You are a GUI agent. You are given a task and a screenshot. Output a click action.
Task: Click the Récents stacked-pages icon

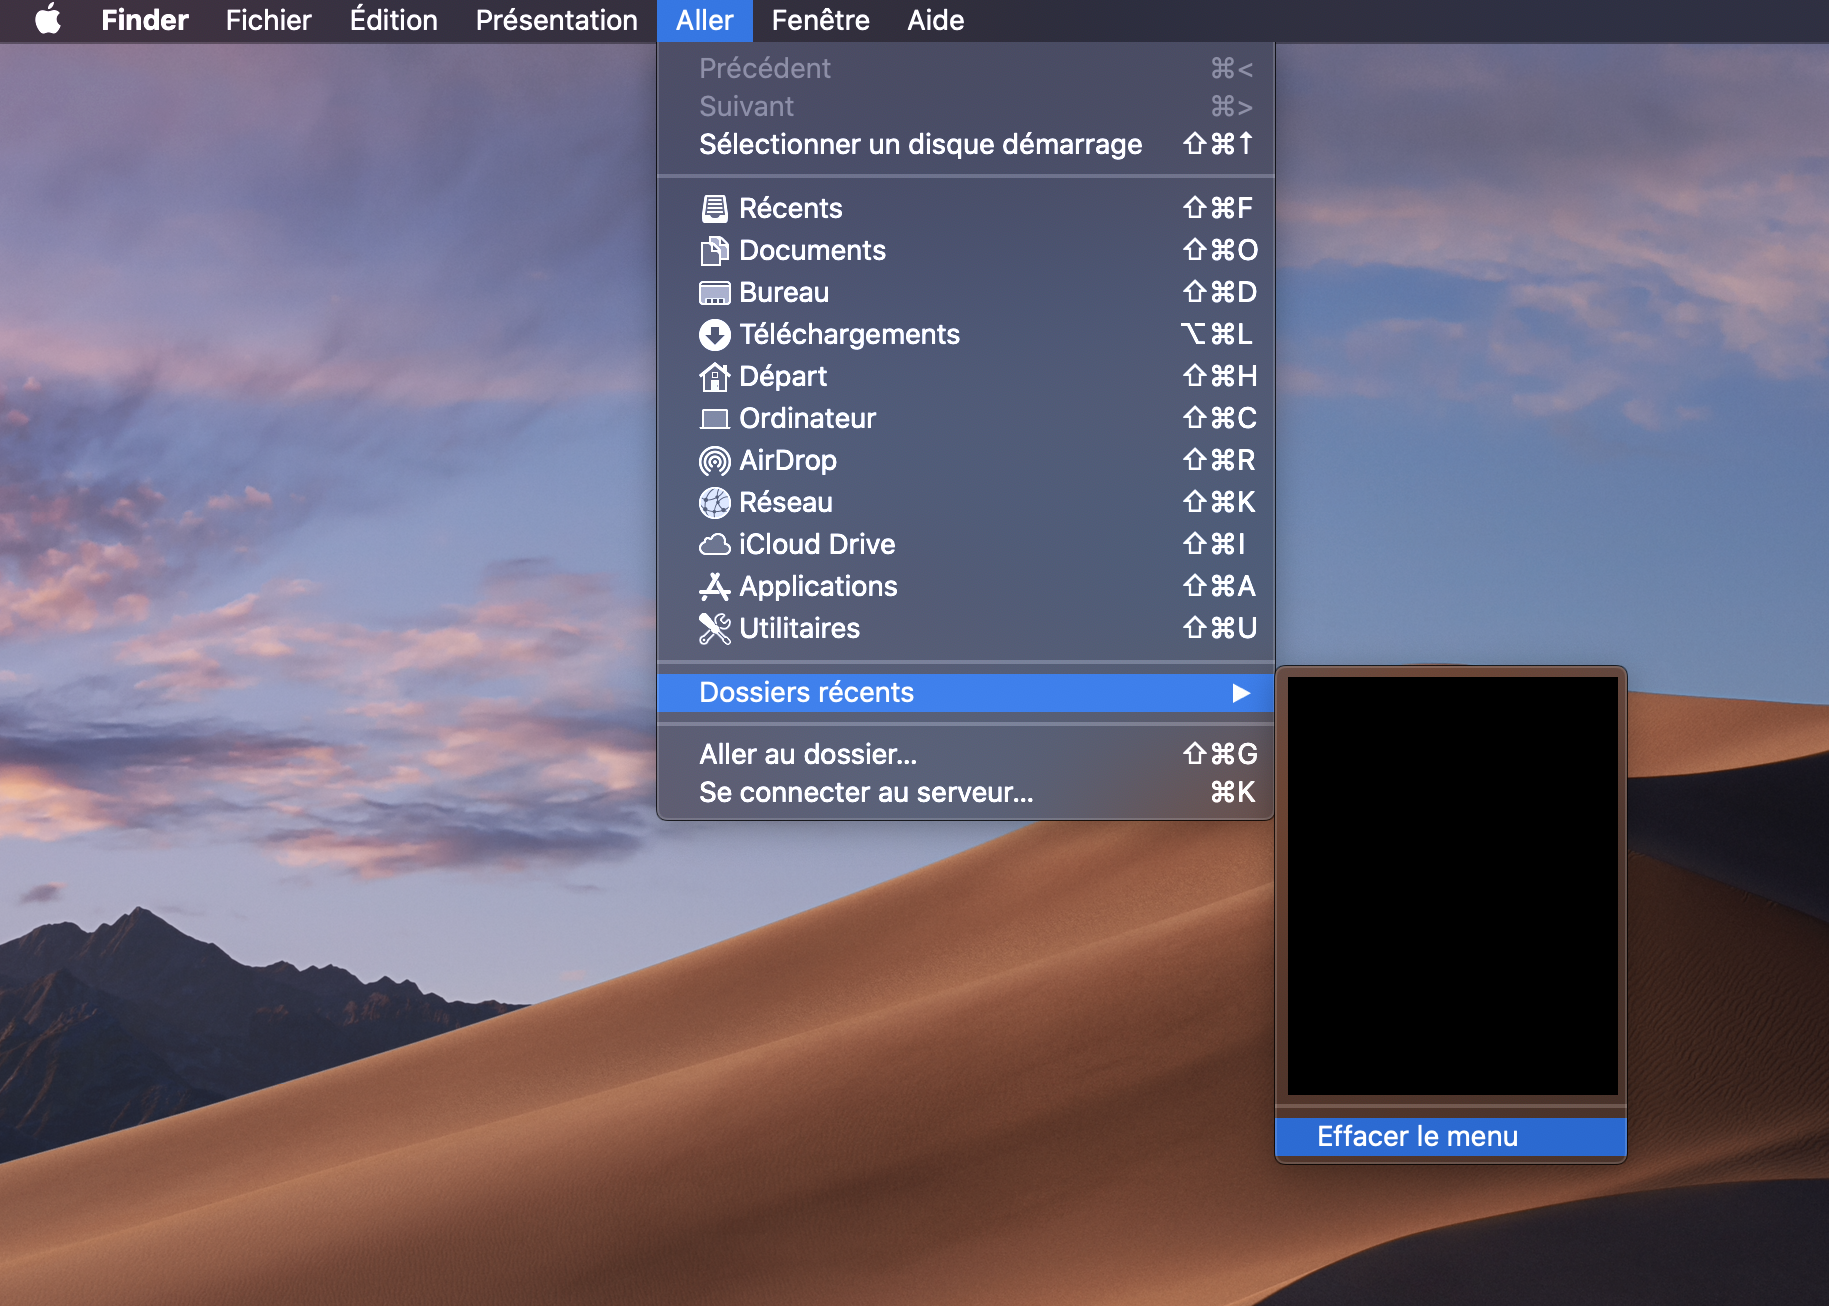(x=714, y=208)
